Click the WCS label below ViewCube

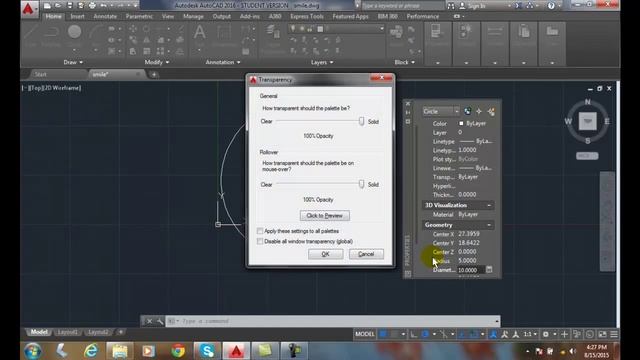point(587,156)
